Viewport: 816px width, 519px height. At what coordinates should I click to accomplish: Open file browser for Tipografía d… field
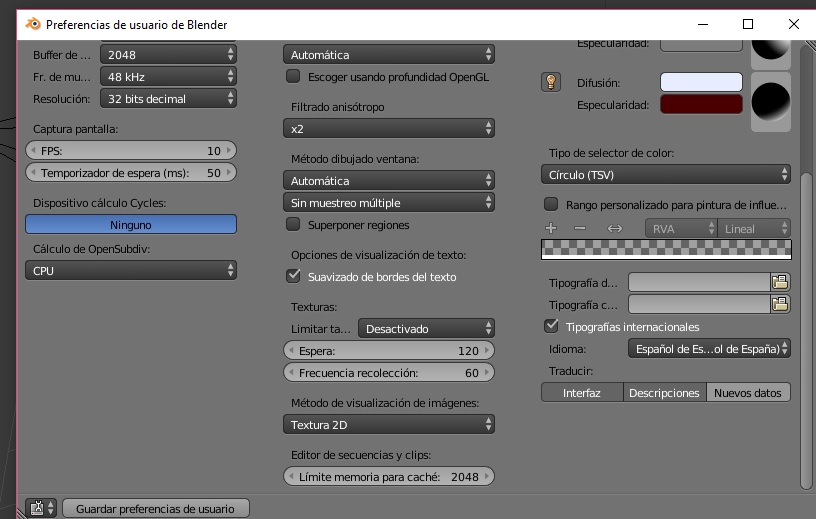click(780, 282)
